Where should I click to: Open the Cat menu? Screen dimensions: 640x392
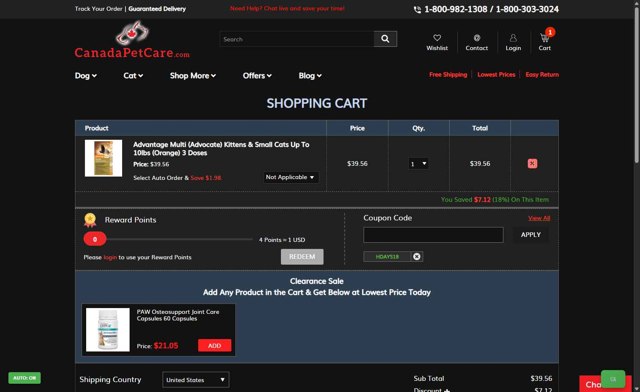(x=133, y=76)
